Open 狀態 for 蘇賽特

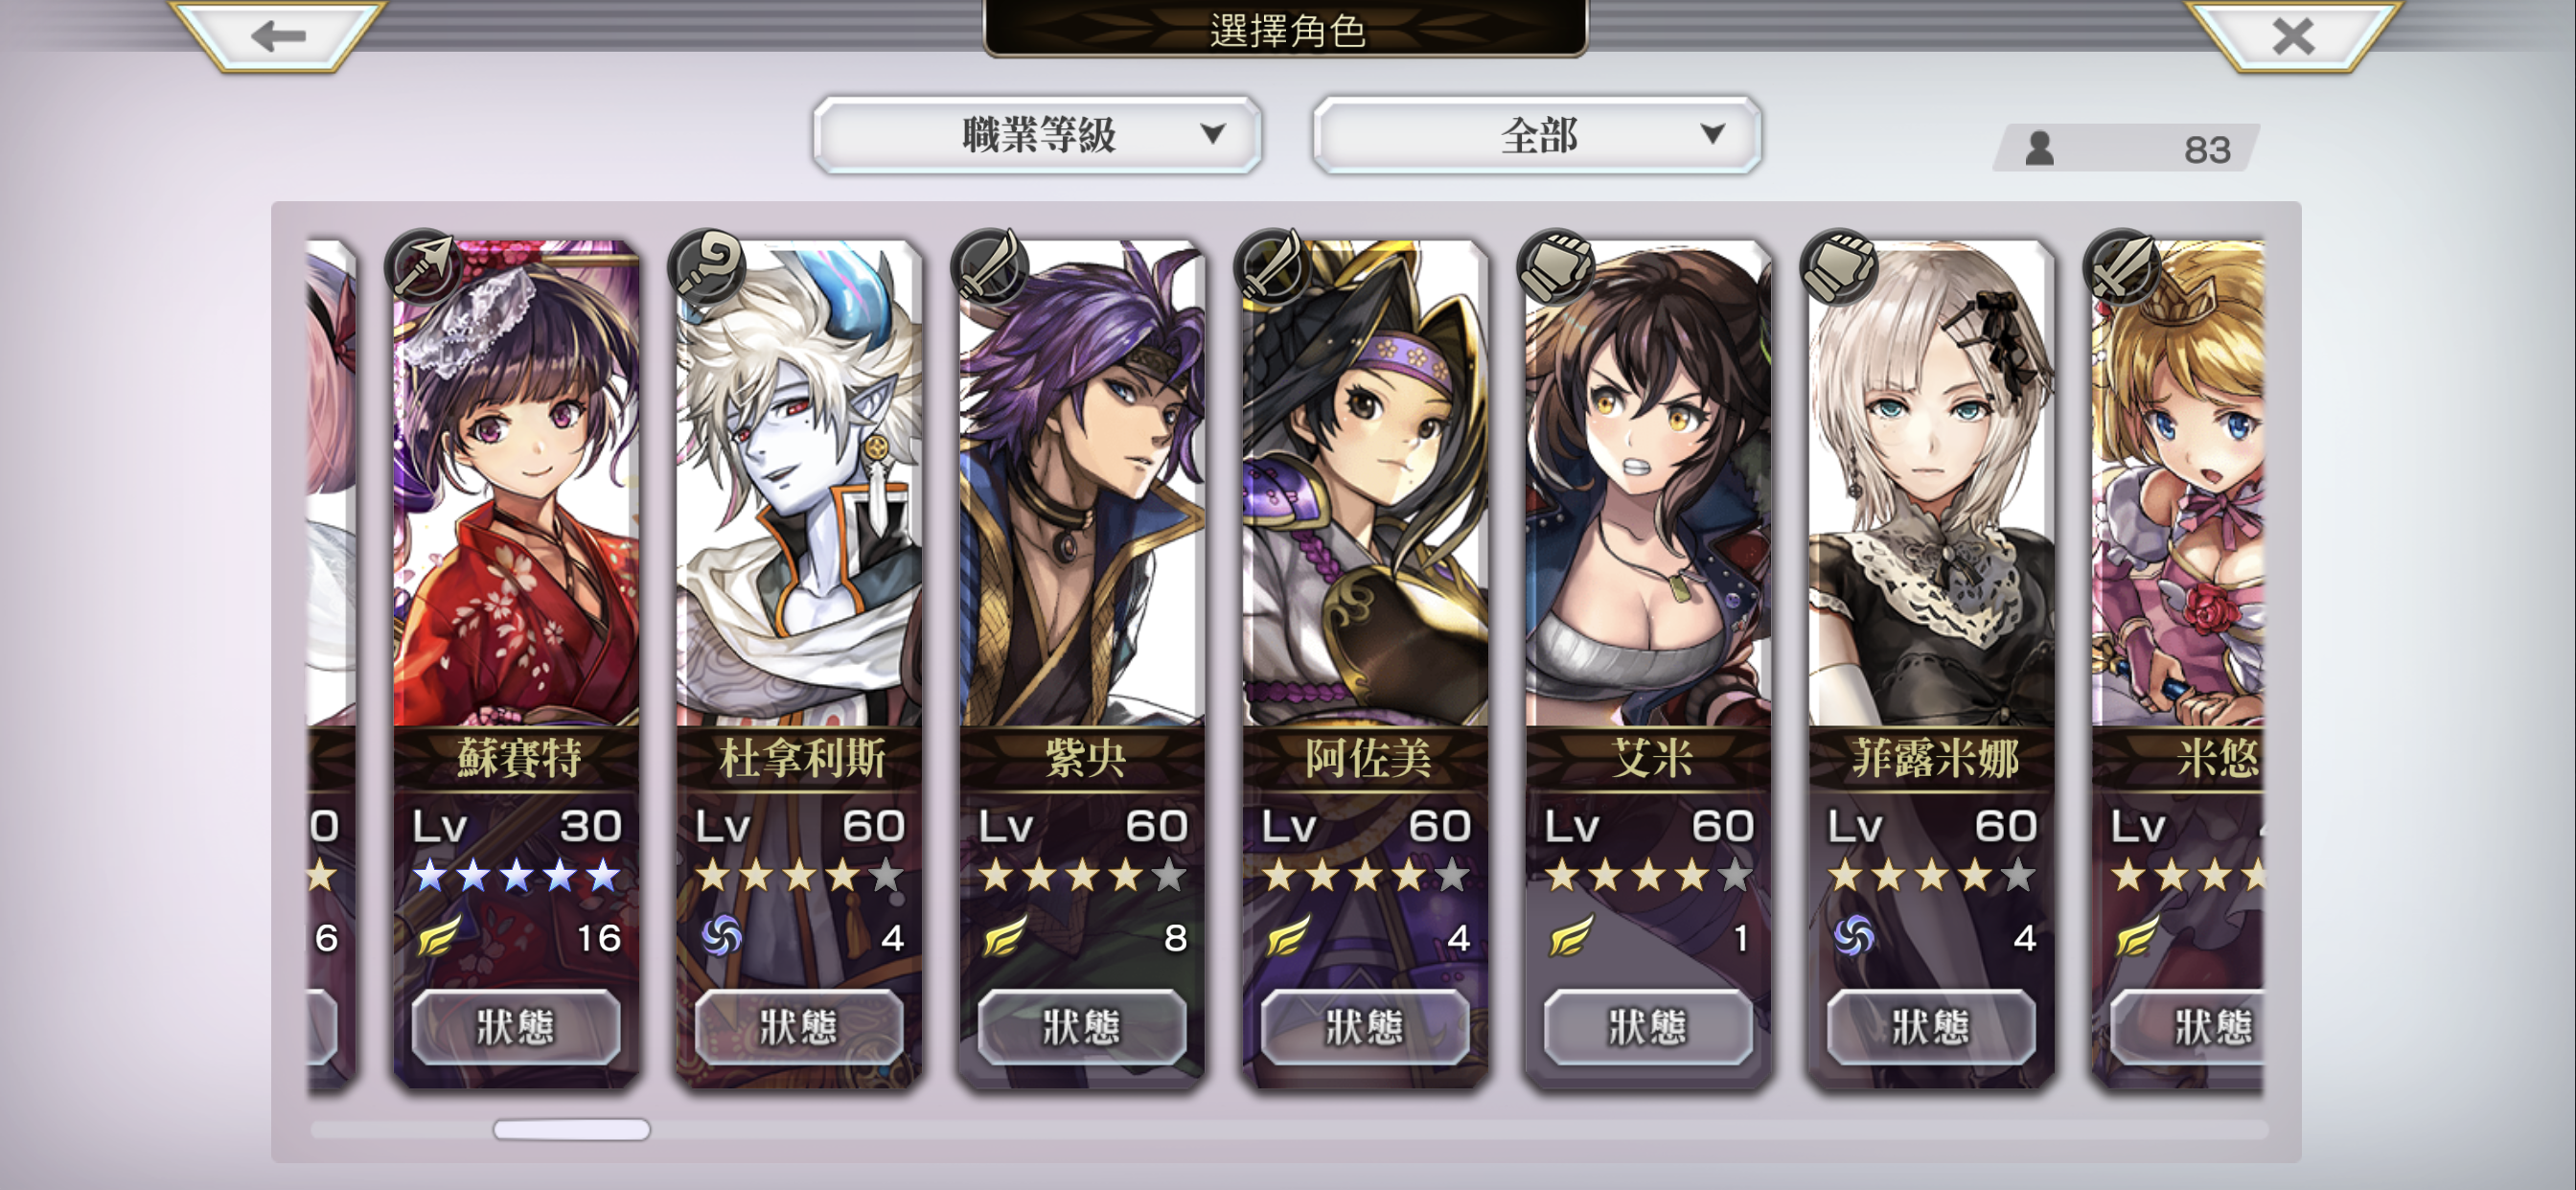pos(516,1027)
